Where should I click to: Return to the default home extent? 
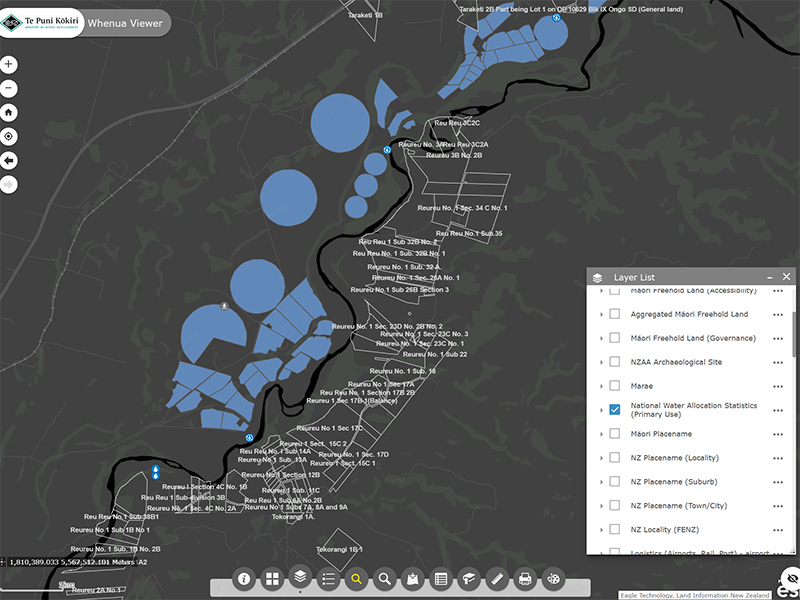click(x=9, y=112)
